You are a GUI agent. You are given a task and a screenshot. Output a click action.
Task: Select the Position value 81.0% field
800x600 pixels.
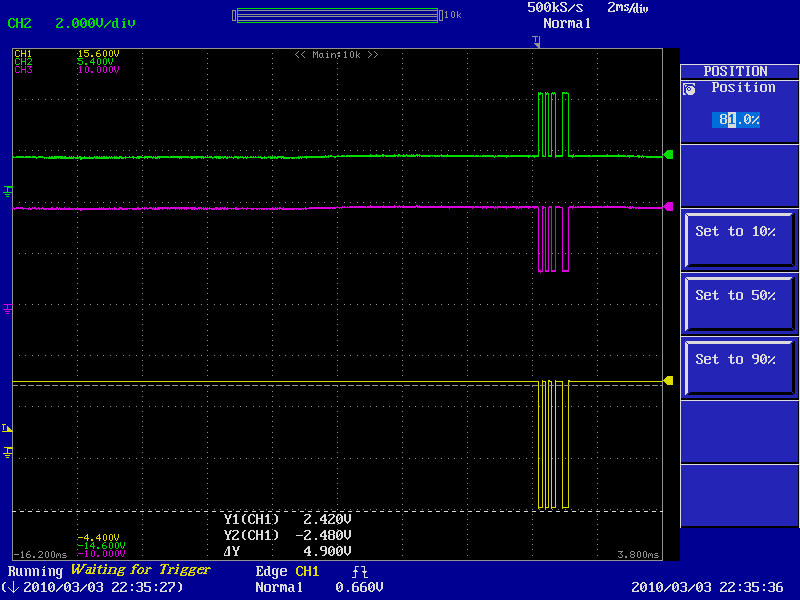tap(736, 120)
